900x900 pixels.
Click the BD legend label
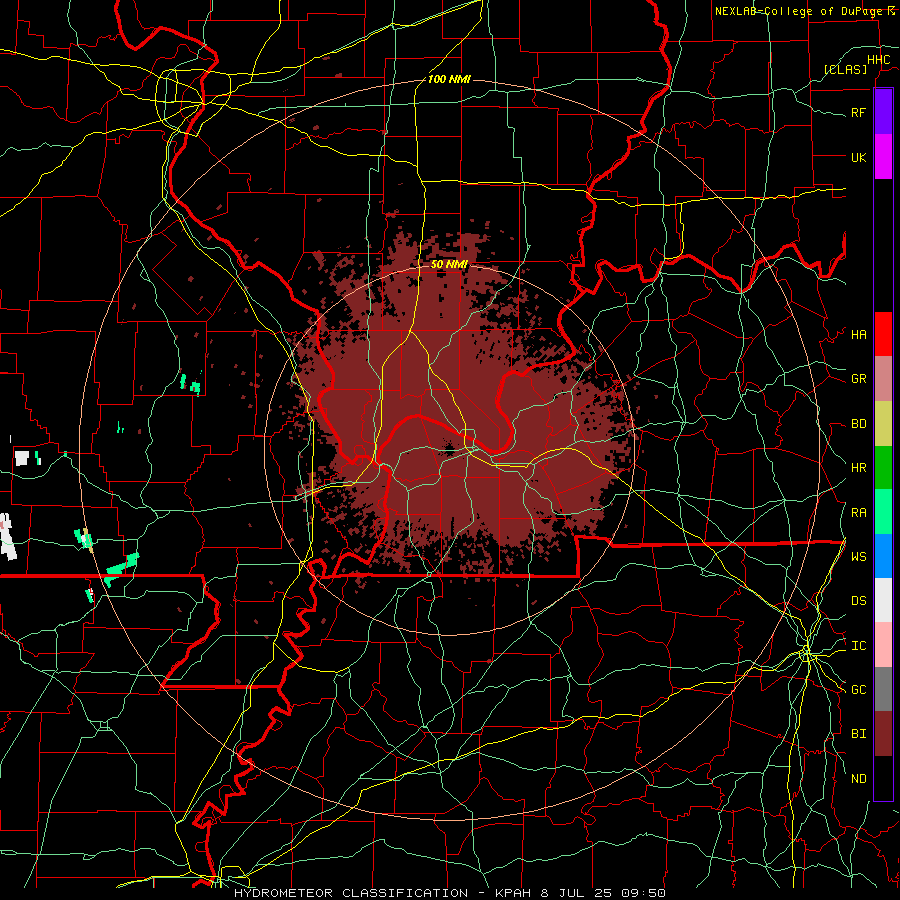[858, 424]
